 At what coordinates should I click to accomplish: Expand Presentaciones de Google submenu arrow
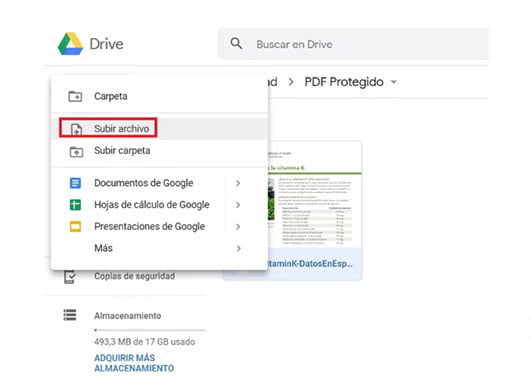[x=238, y=227]
